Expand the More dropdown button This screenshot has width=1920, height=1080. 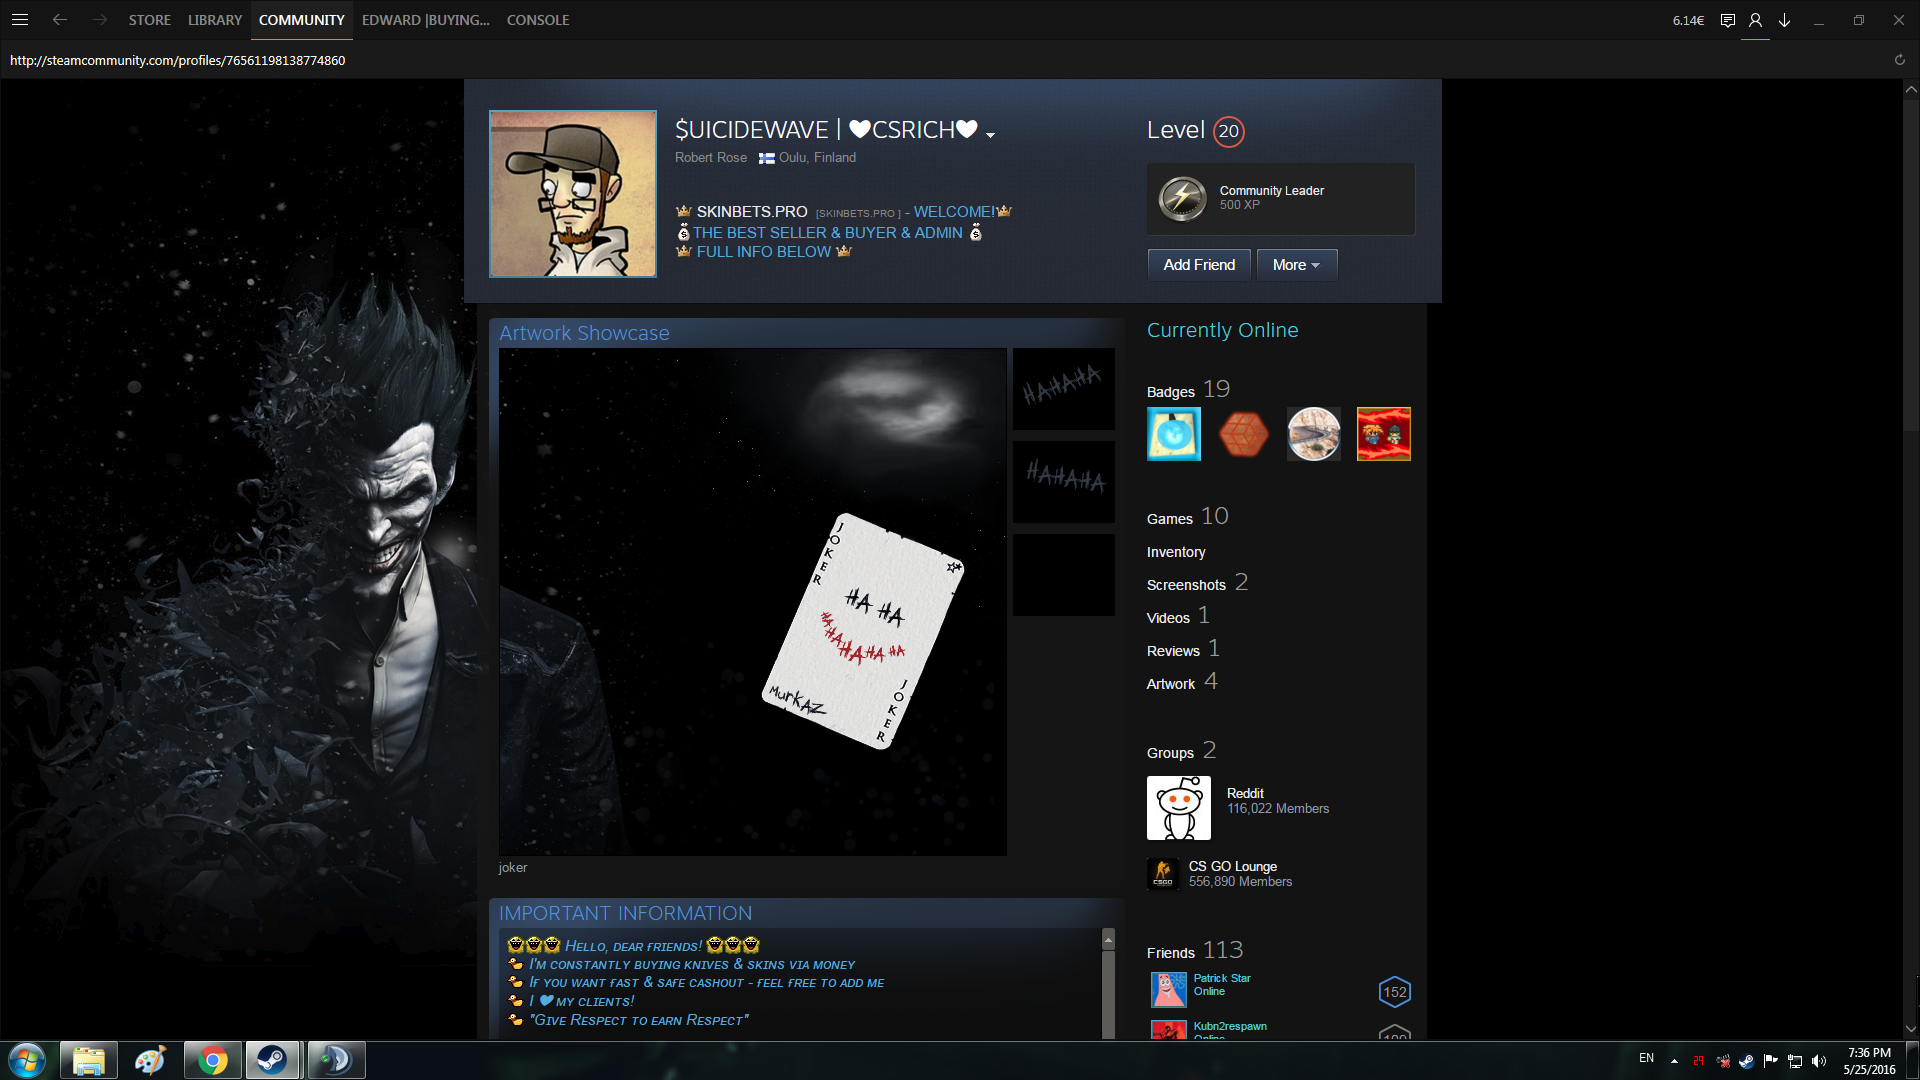(1296, 265)
